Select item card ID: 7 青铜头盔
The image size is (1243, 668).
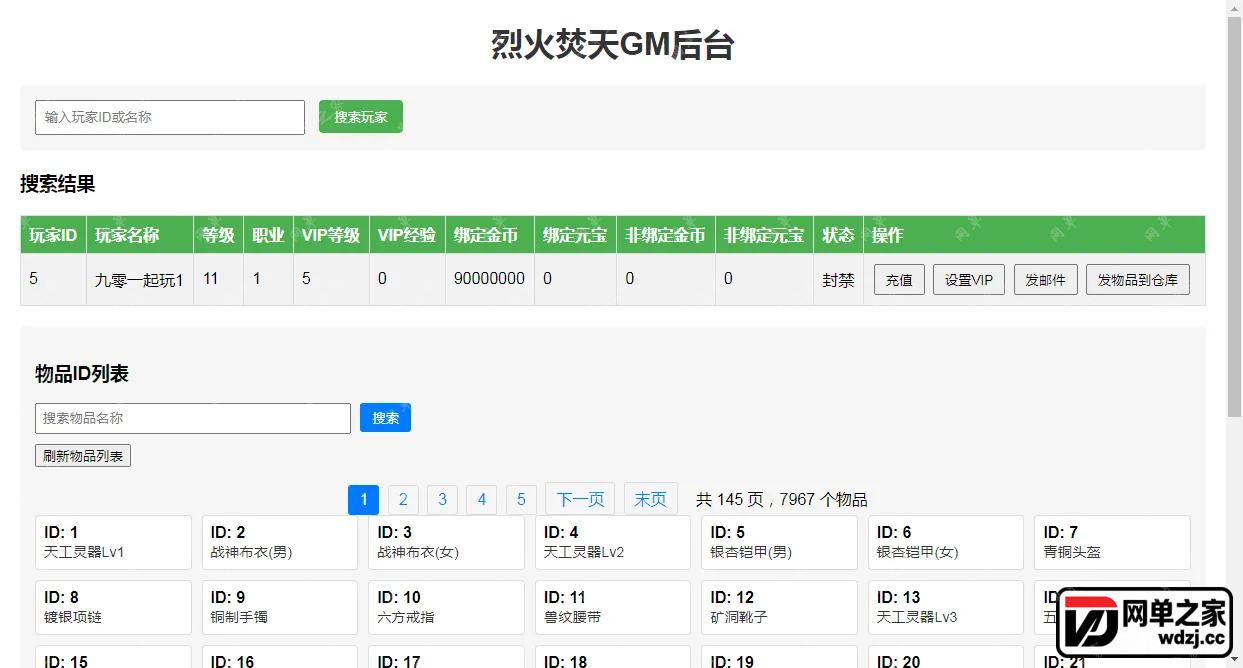1112,542
